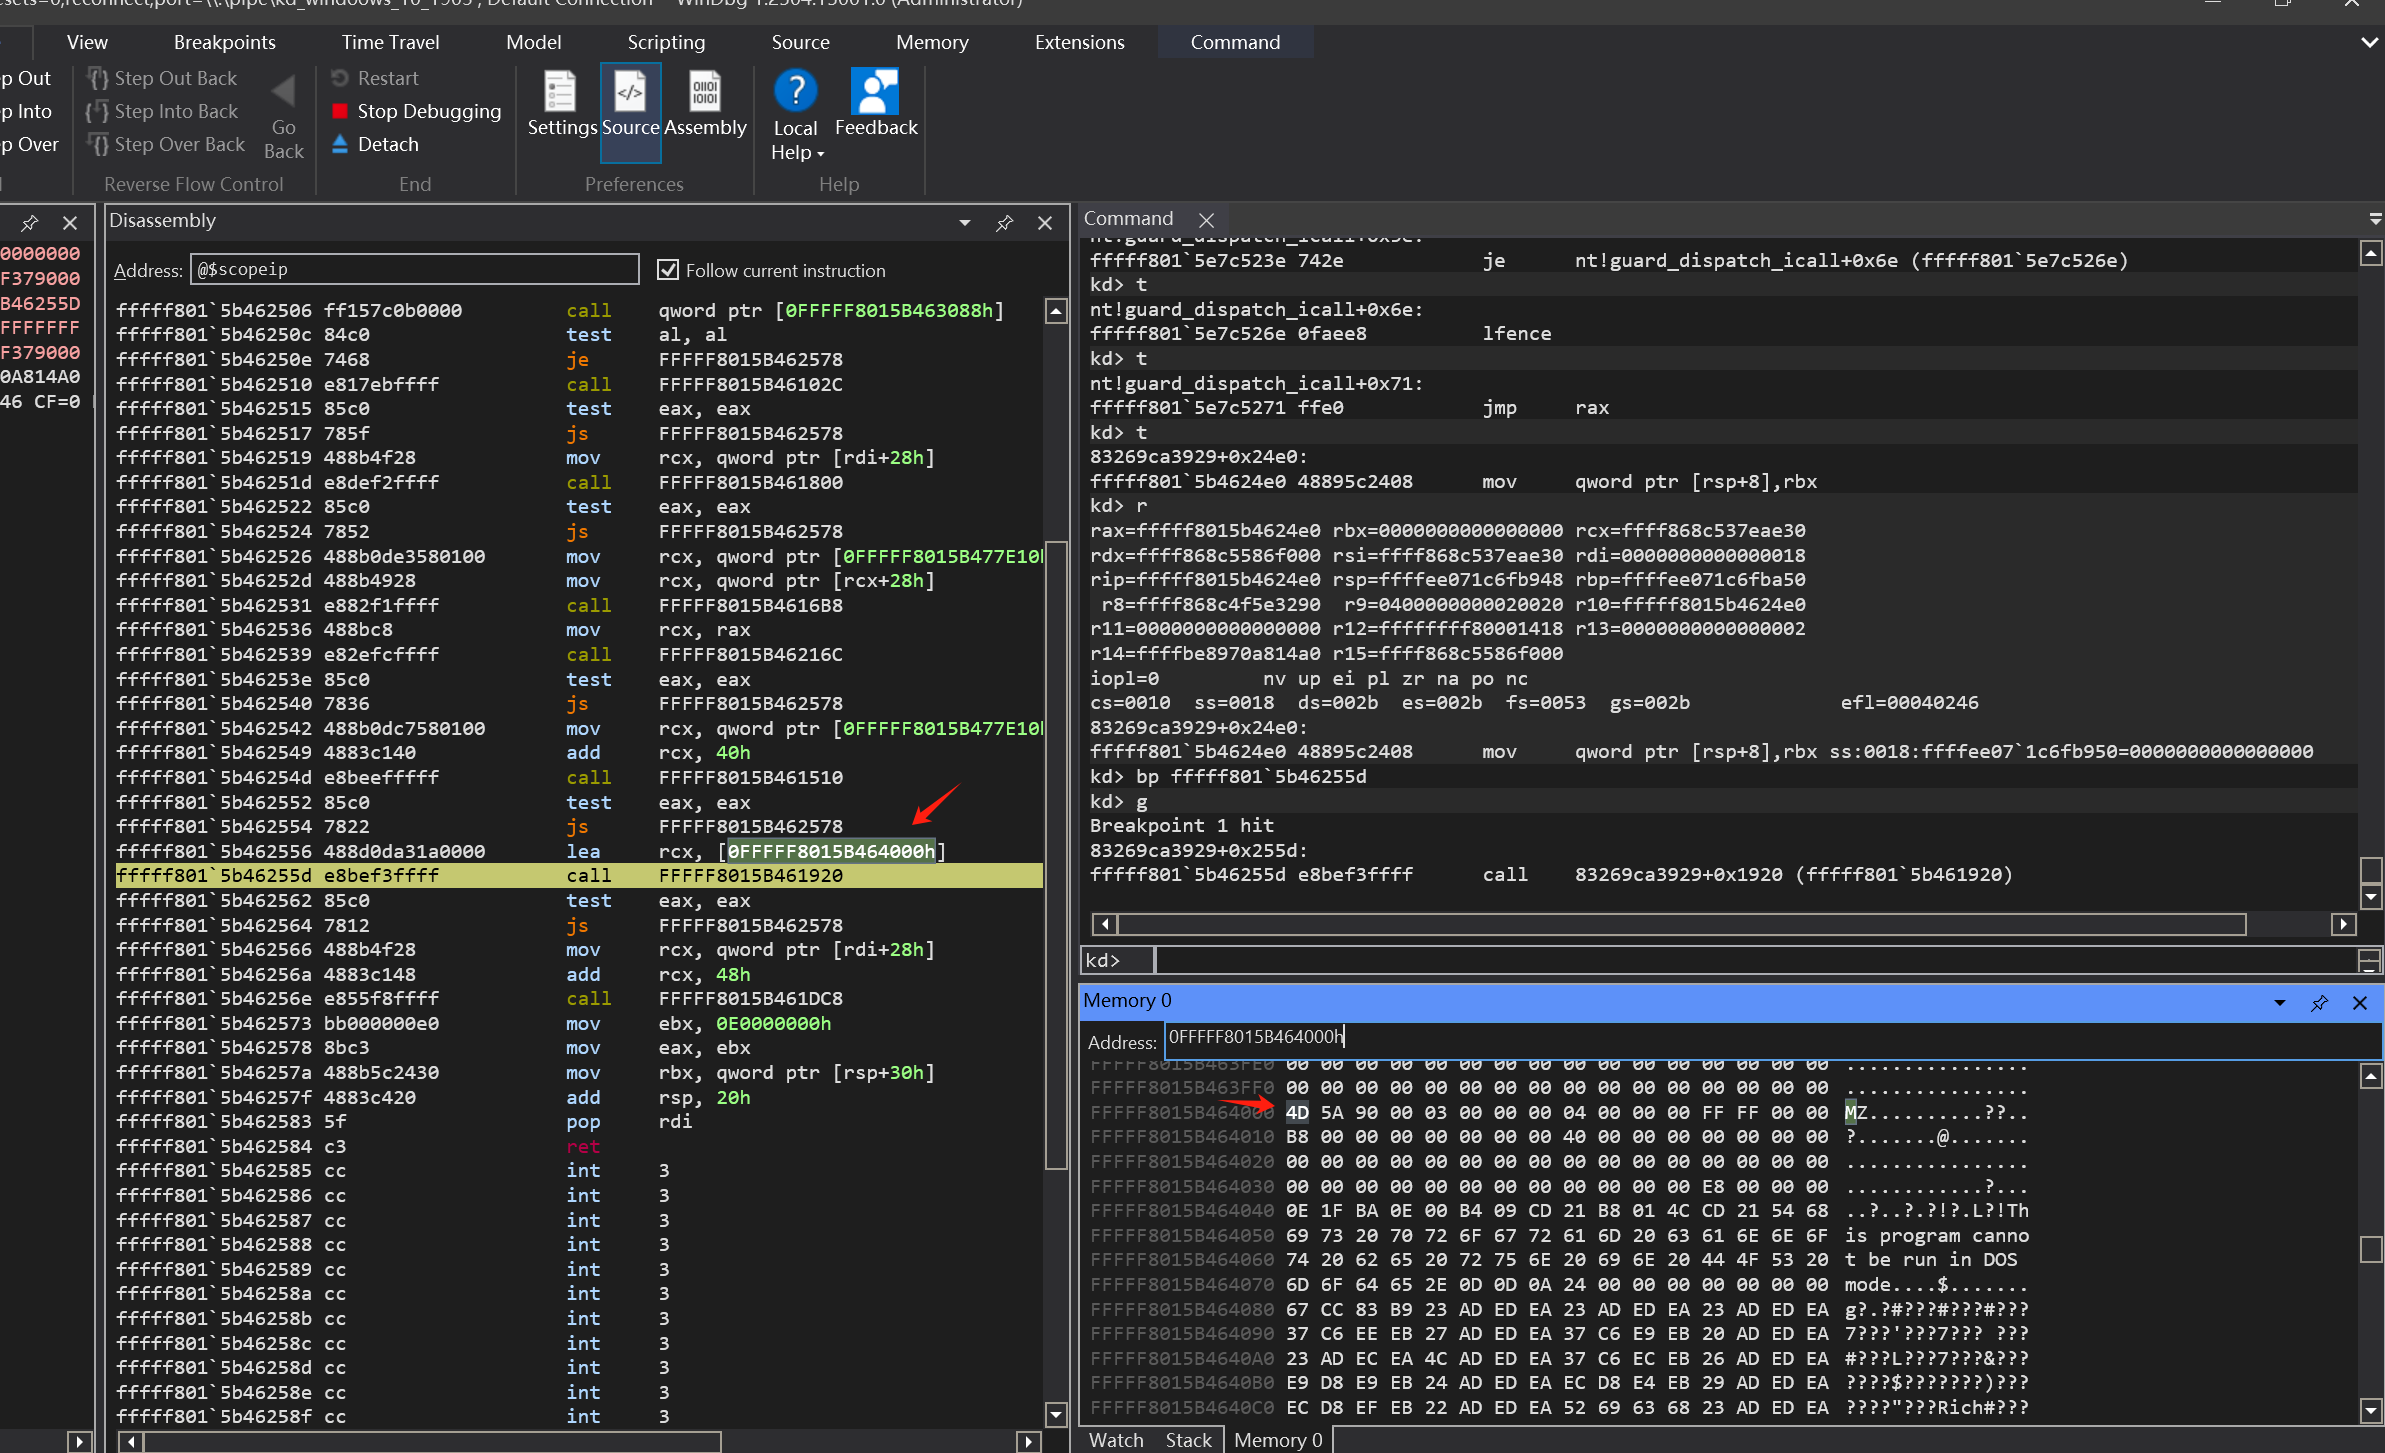Open the Time Travel ribbon tab
The width and height of the screenshot is (2385, 1453).
390,42
